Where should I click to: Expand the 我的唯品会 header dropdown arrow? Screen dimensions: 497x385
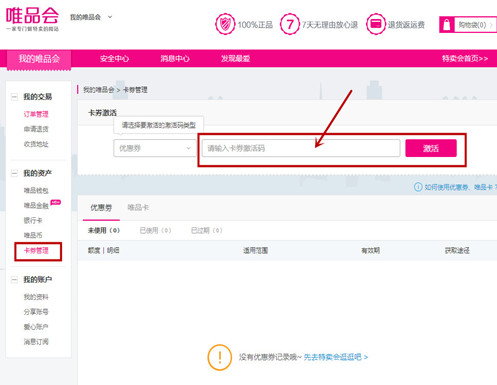click(110, 17)
